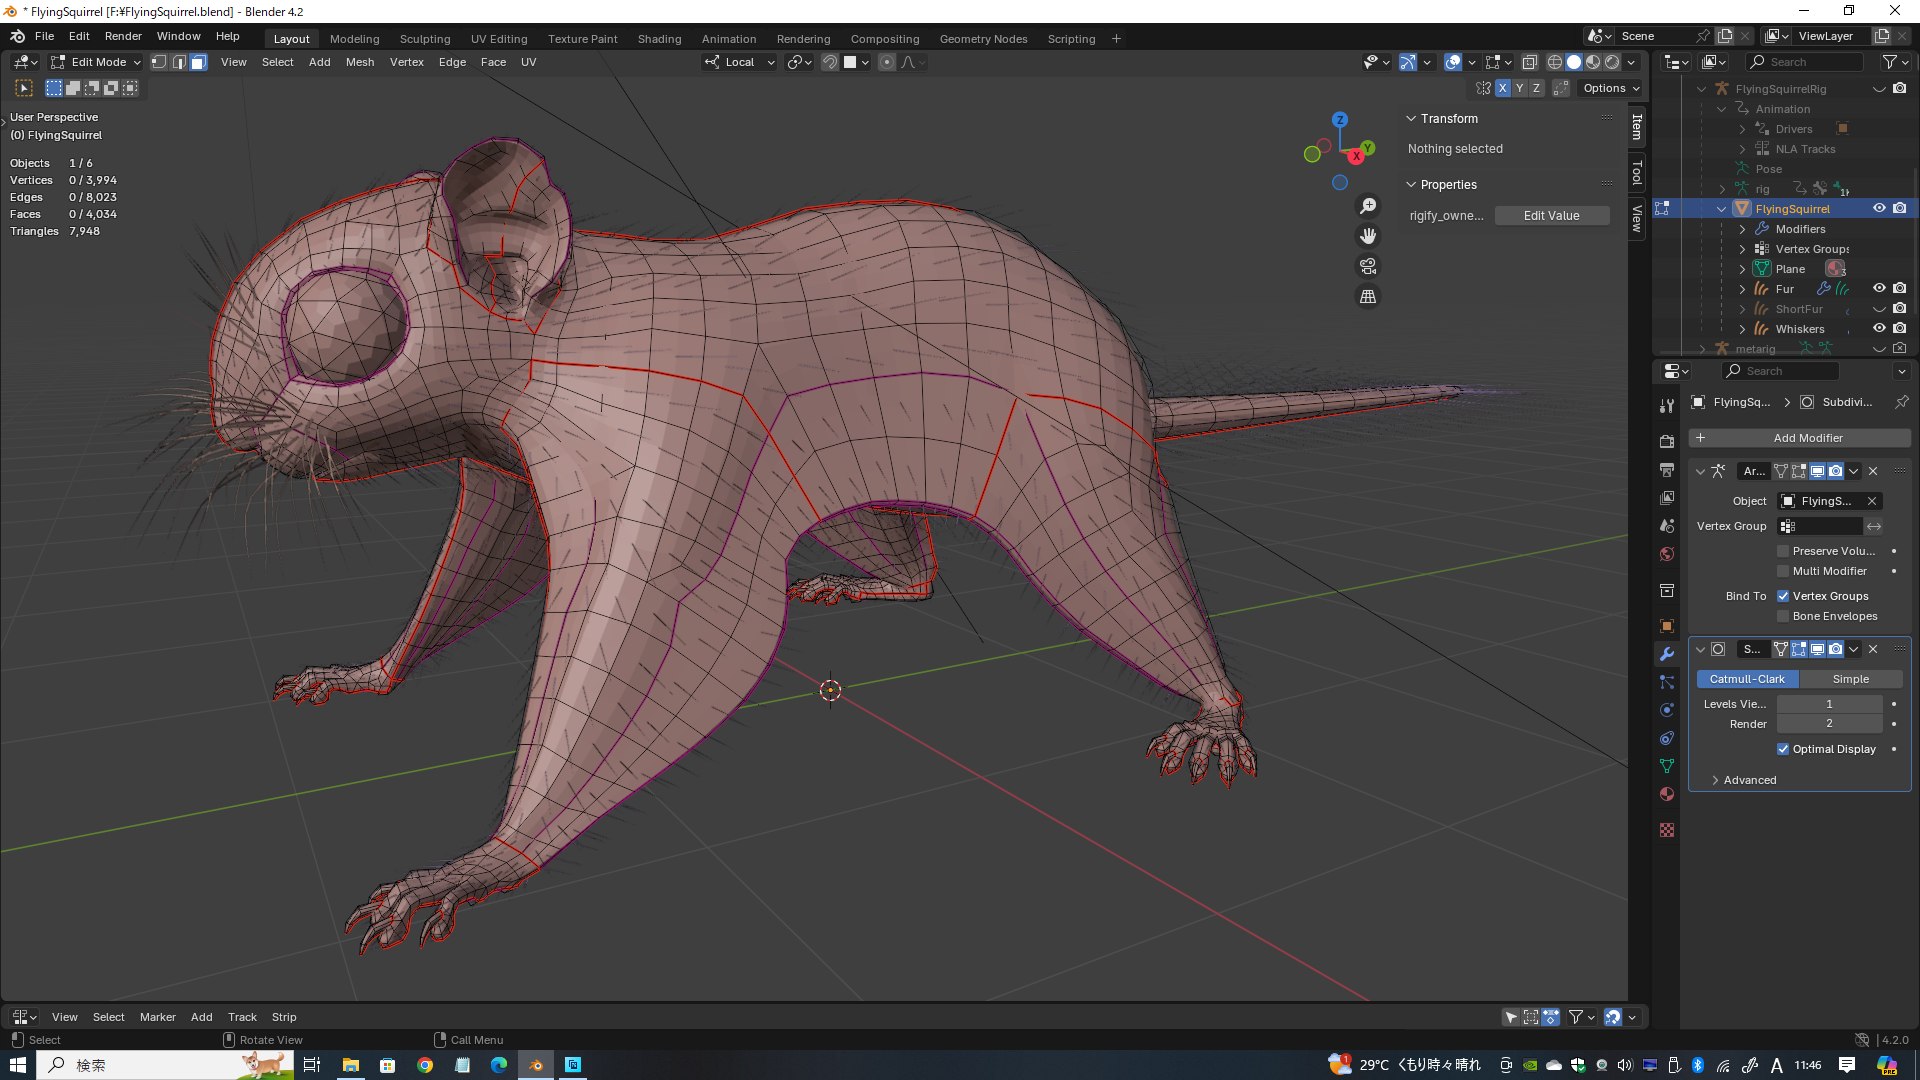
Task: Switch to edge select mode
Action: 179,62
